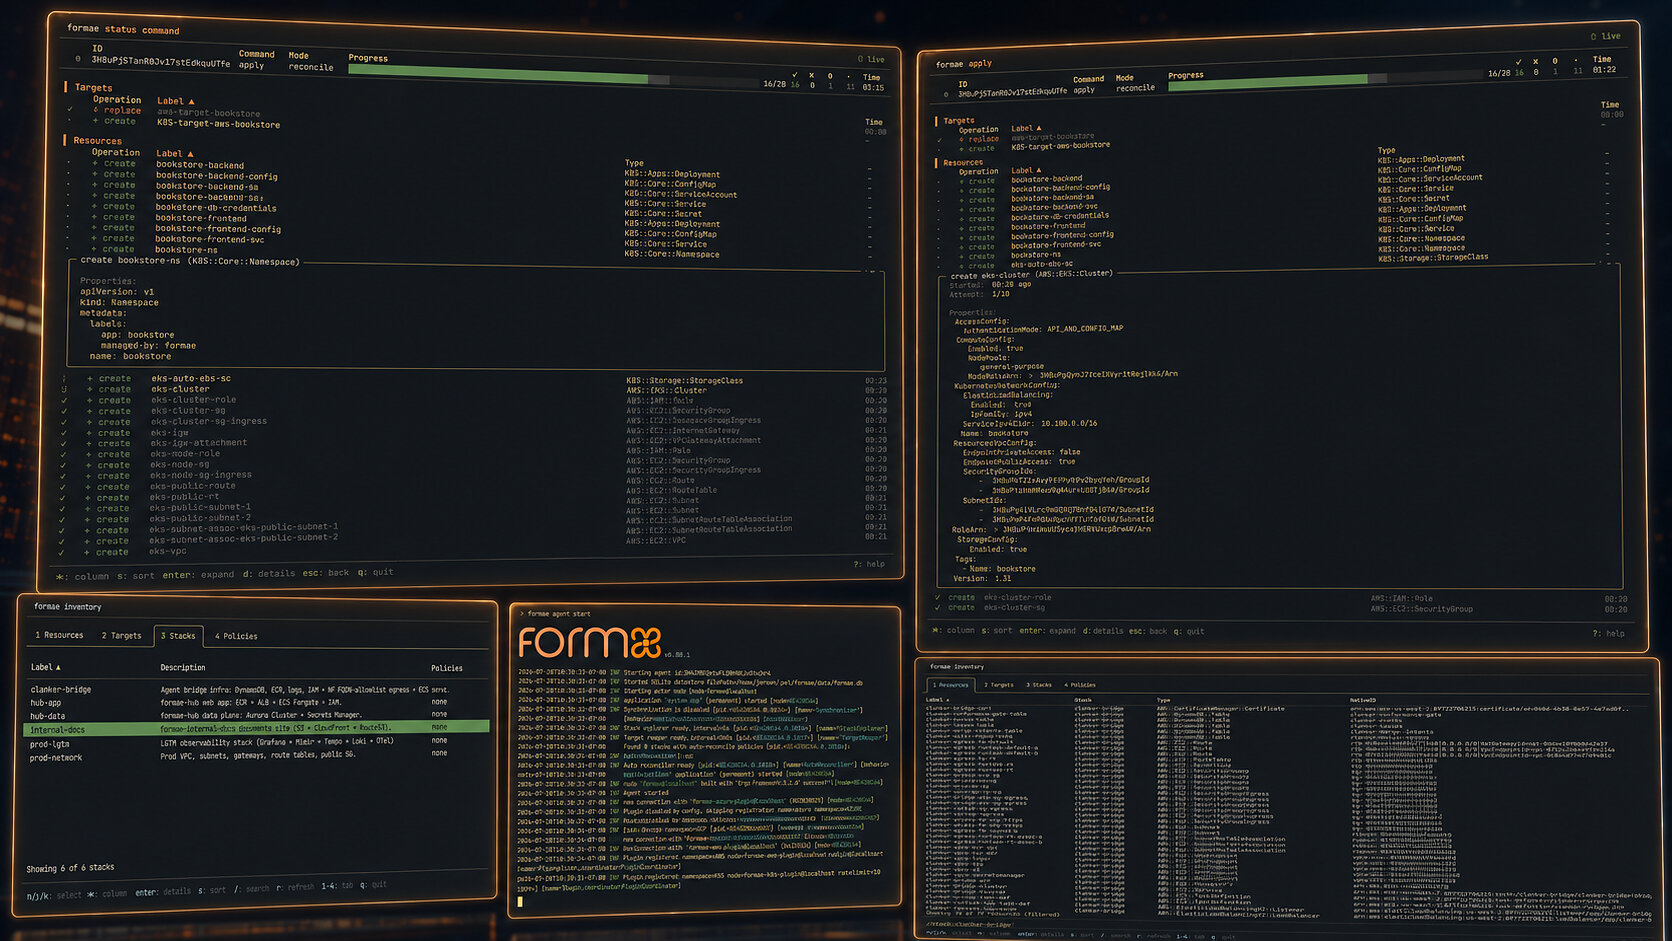Click 'r: refresh' in the stacks inventory footer

coord(295,887)
